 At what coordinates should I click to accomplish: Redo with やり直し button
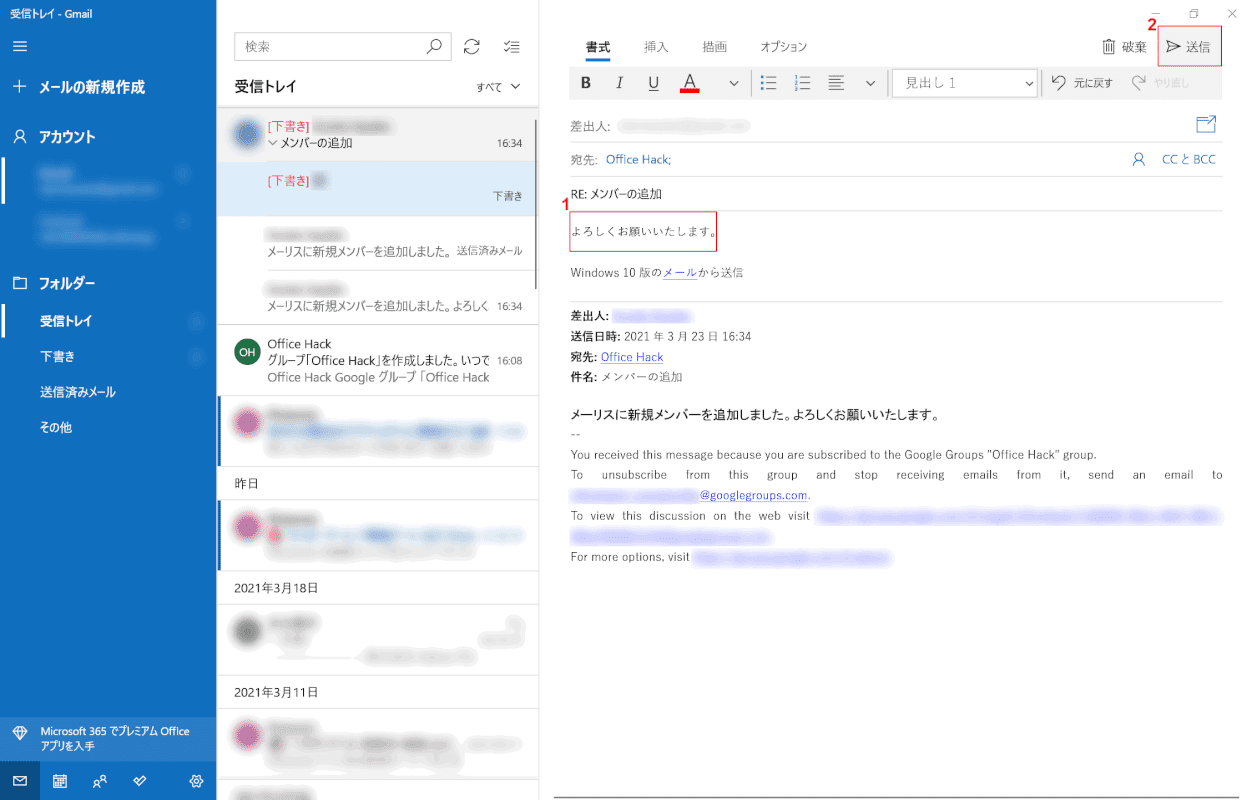tap(1160, 83)
